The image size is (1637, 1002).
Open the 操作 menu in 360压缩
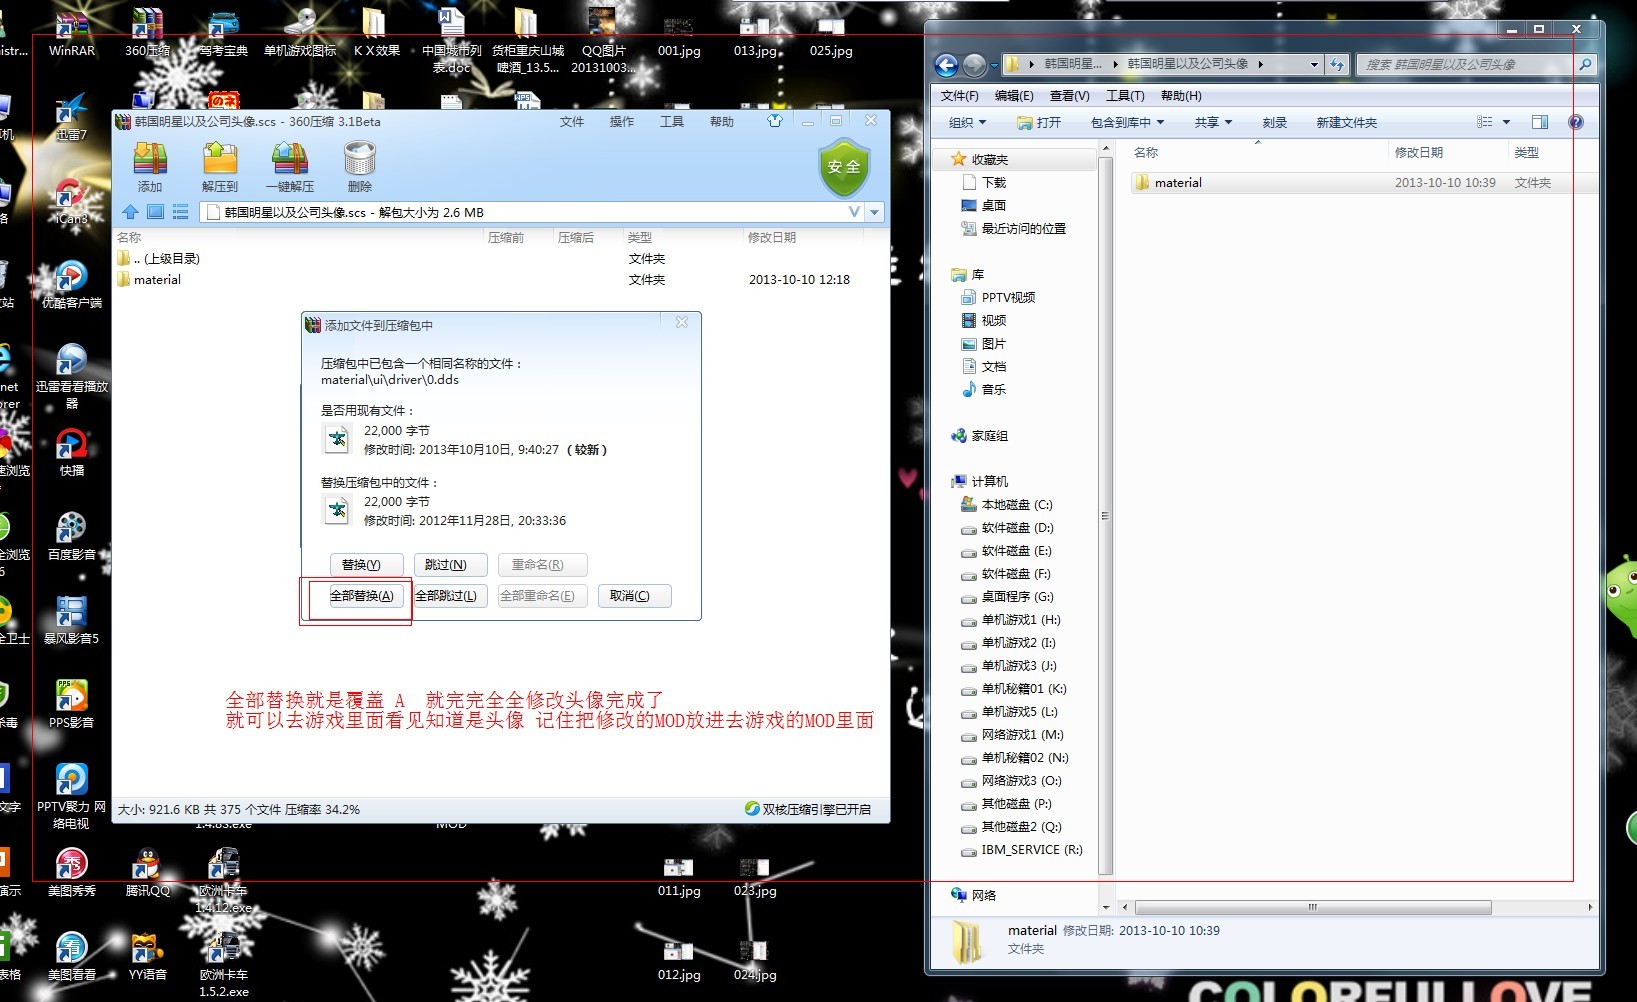coord(622,122)
